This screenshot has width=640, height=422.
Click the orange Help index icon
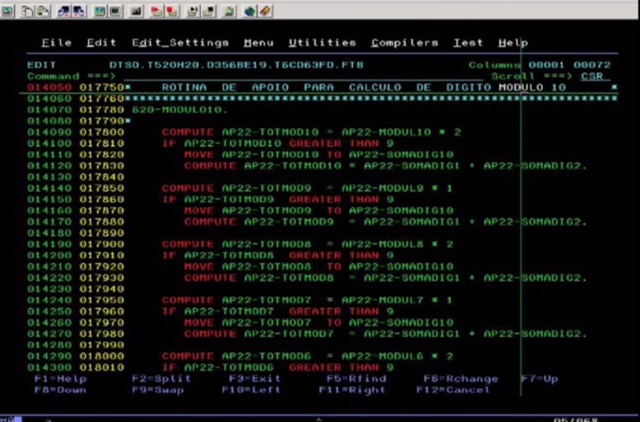coord(265,11)
